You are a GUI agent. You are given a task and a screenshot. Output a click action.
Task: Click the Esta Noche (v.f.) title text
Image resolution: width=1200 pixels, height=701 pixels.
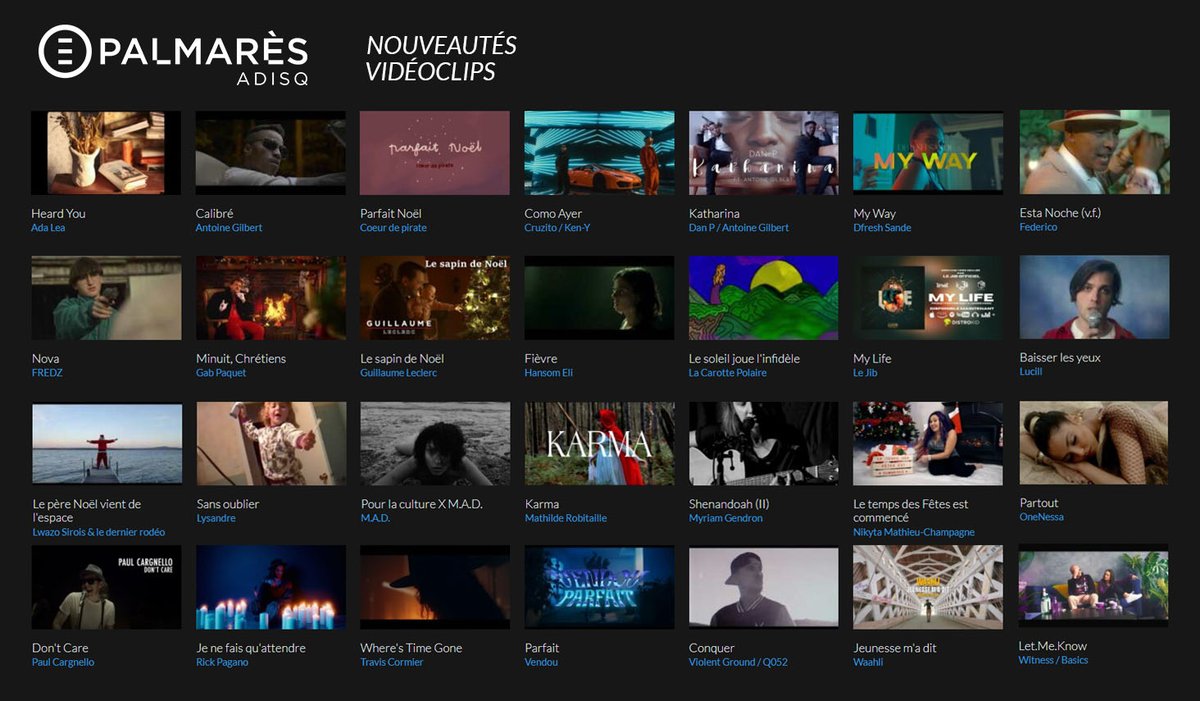pyautogui.click(x=1060, y=213)
